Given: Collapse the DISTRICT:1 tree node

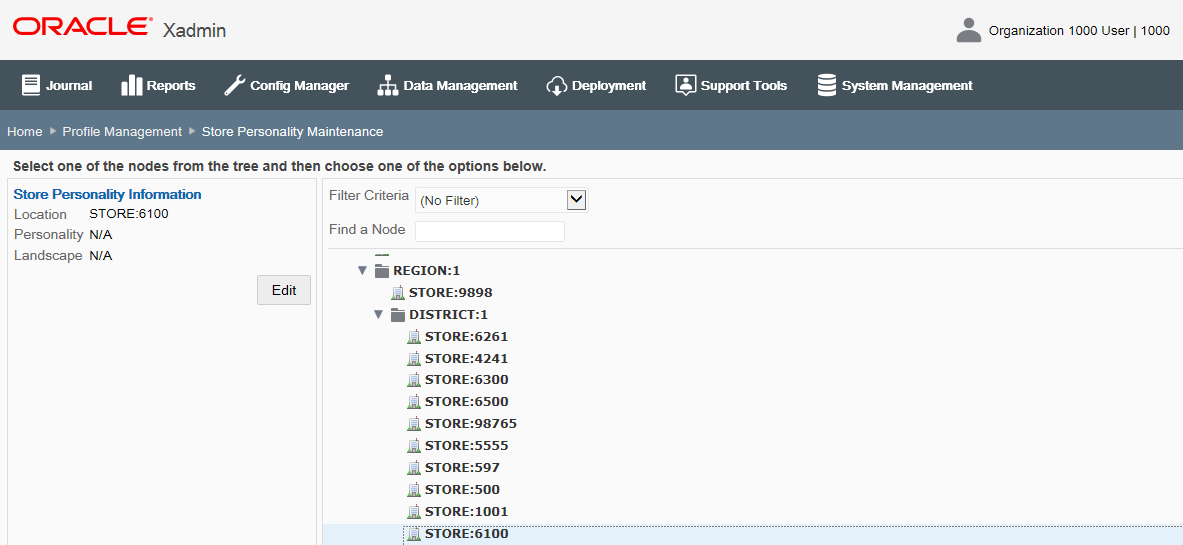Looking at the screenshot, I should click(379, 314).
